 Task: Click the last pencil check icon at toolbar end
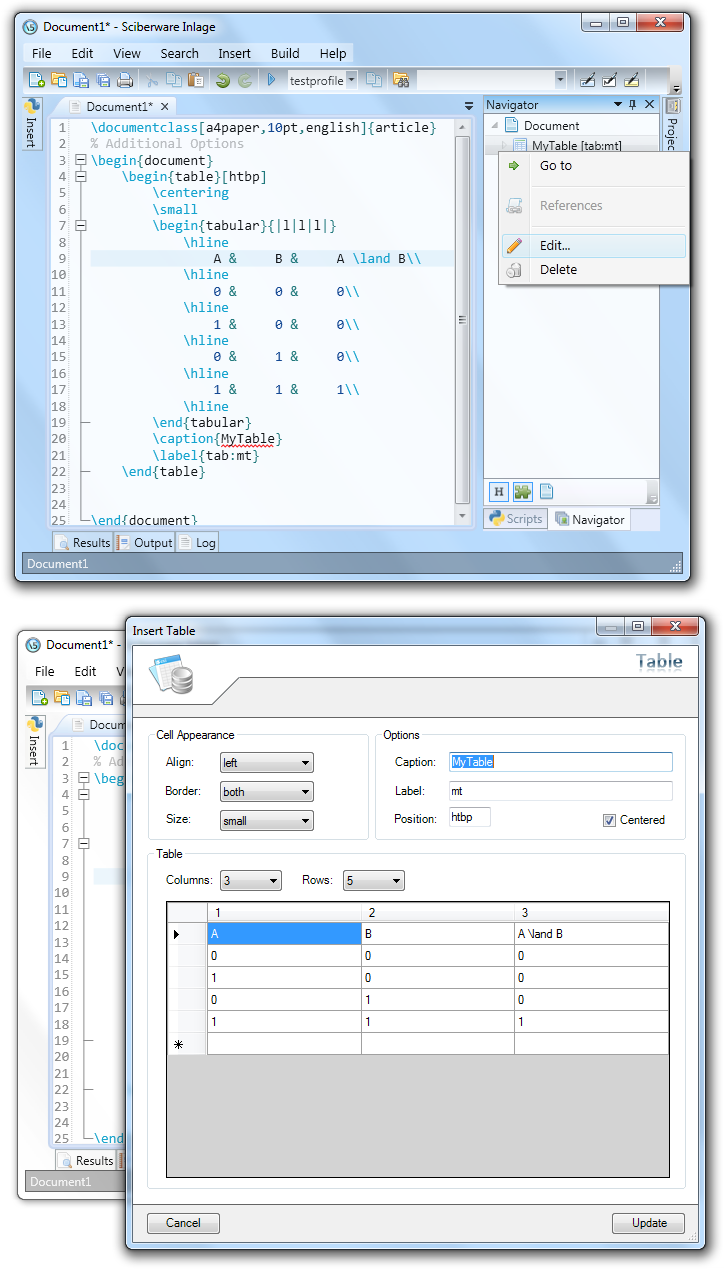[x=631, y=80]
